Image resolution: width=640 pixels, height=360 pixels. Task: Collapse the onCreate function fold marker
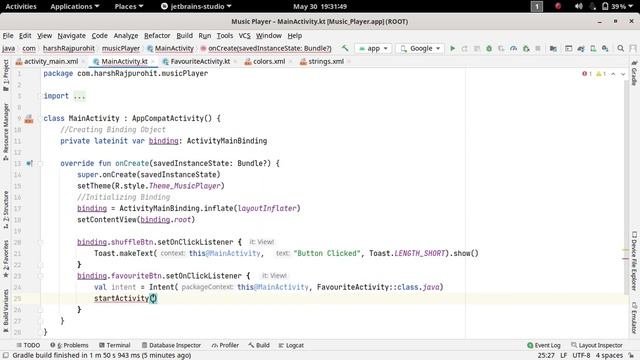pyautogui.click(x=40, y=164)
